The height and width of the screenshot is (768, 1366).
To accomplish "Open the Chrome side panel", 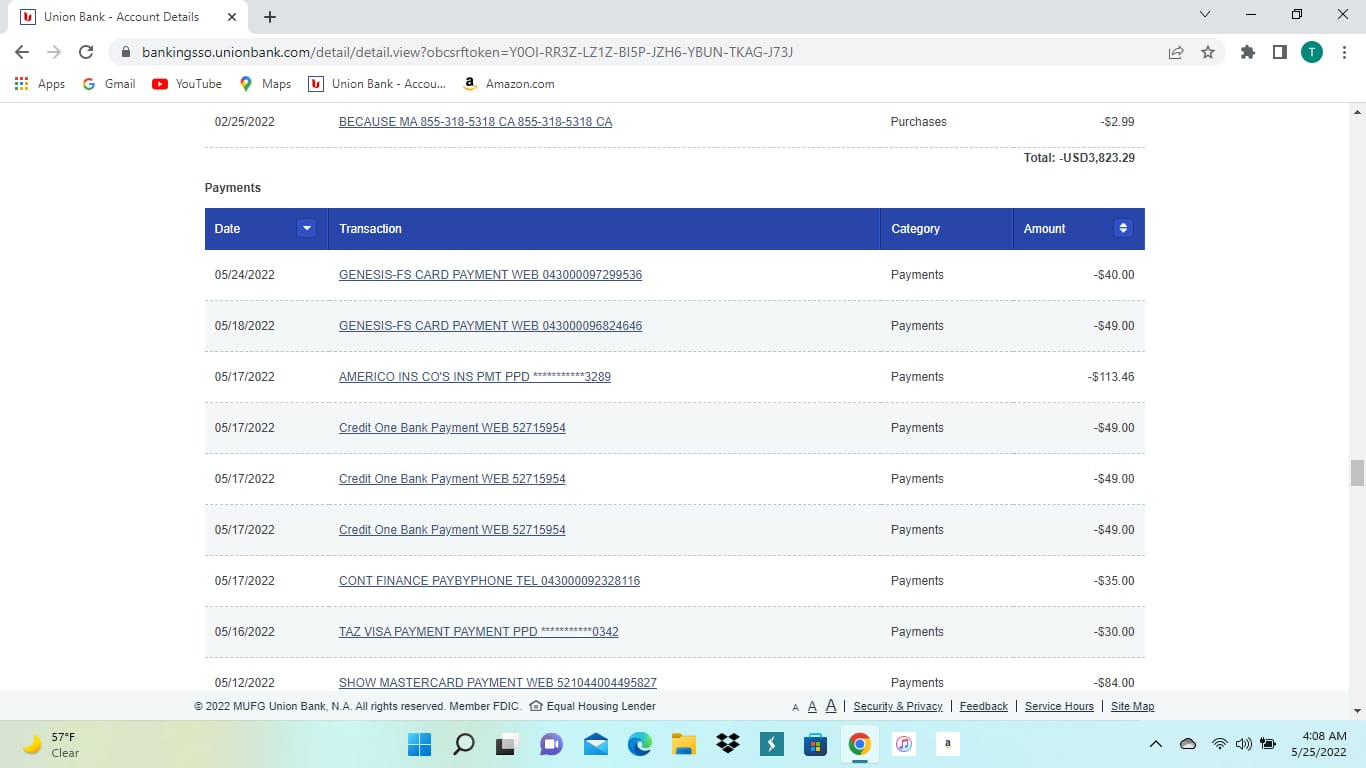I will (x=1279, y=52).
